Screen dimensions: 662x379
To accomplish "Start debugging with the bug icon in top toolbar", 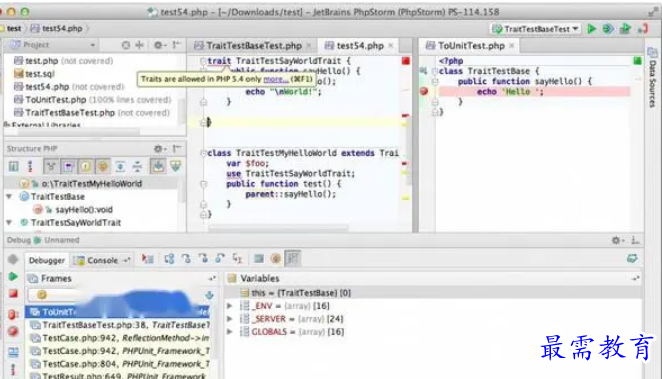I will 608,29.
